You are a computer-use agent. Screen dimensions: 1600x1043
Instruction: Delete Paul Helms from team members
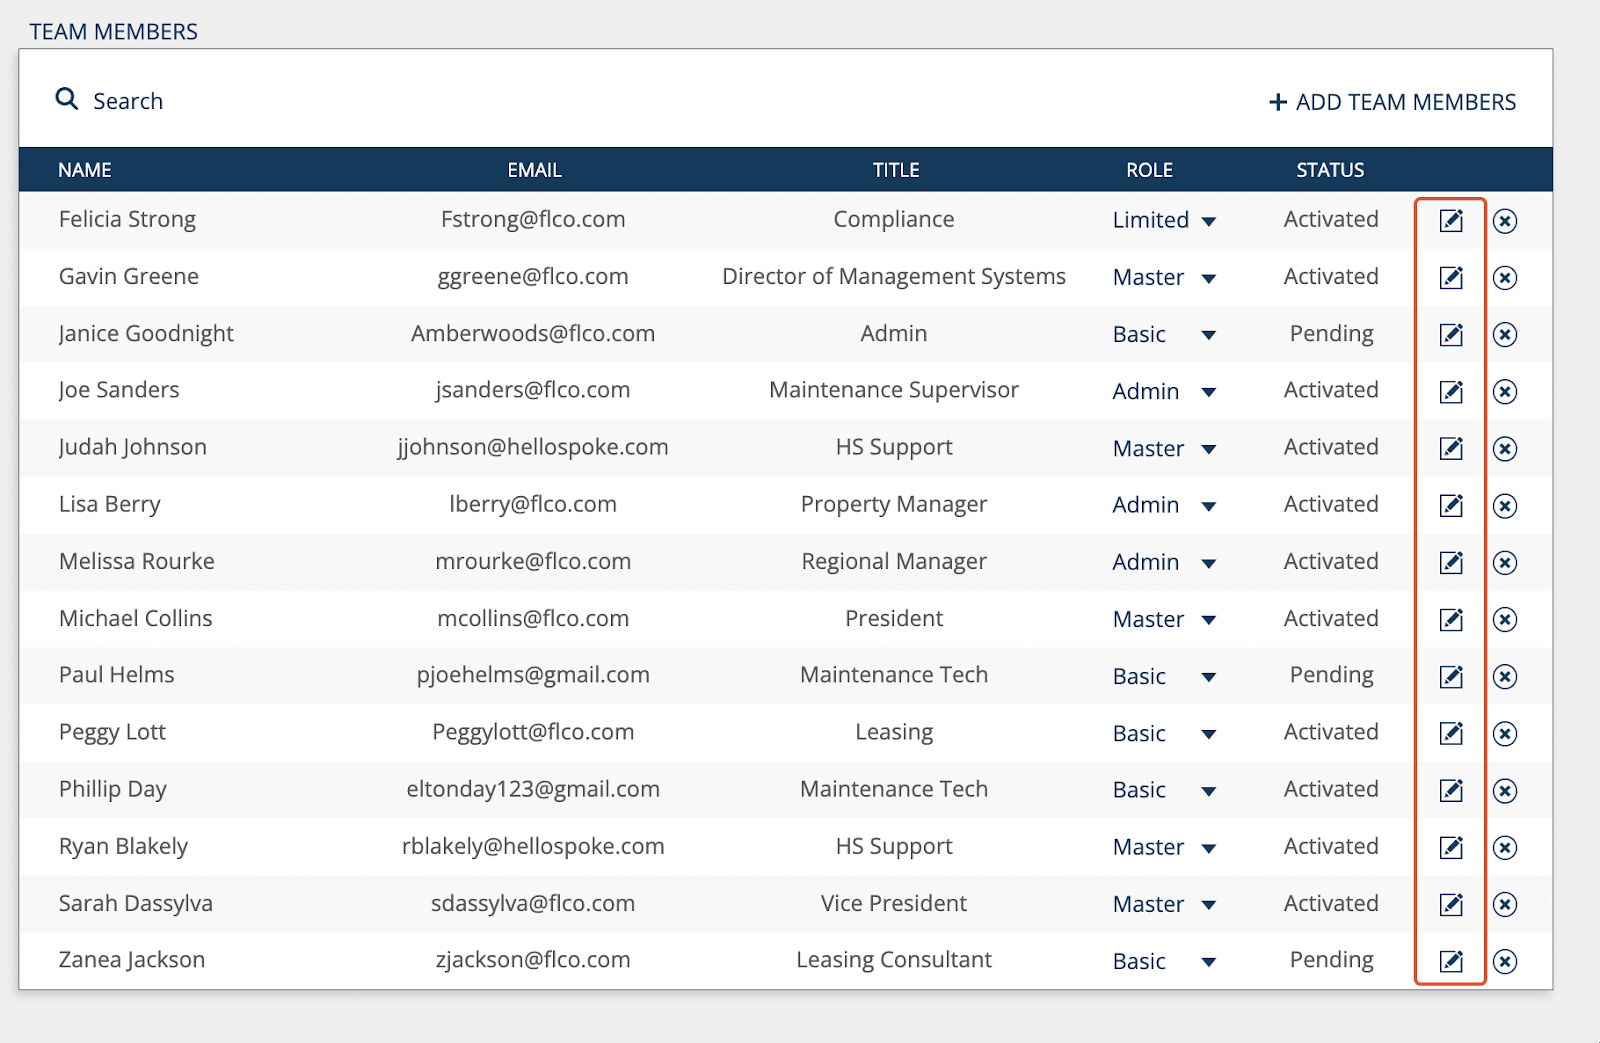(1505, 676)
